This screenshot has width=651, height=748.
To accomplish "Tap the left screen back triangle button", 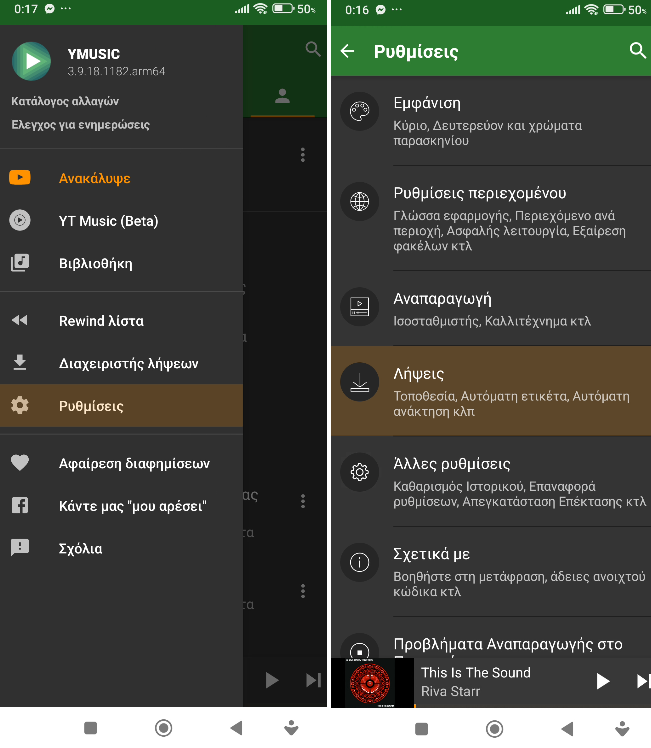I will (x=236, y=728).
